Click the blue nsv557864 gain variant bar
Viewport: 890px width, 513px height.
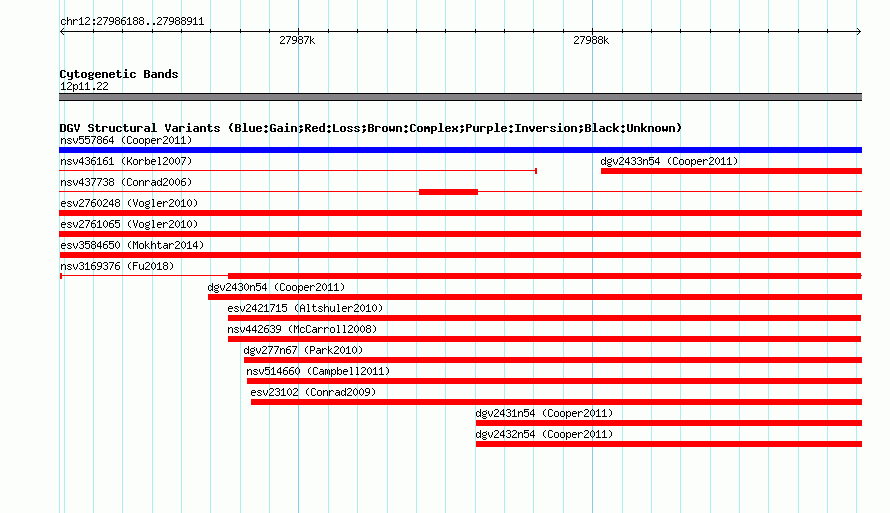pos(460,150)
